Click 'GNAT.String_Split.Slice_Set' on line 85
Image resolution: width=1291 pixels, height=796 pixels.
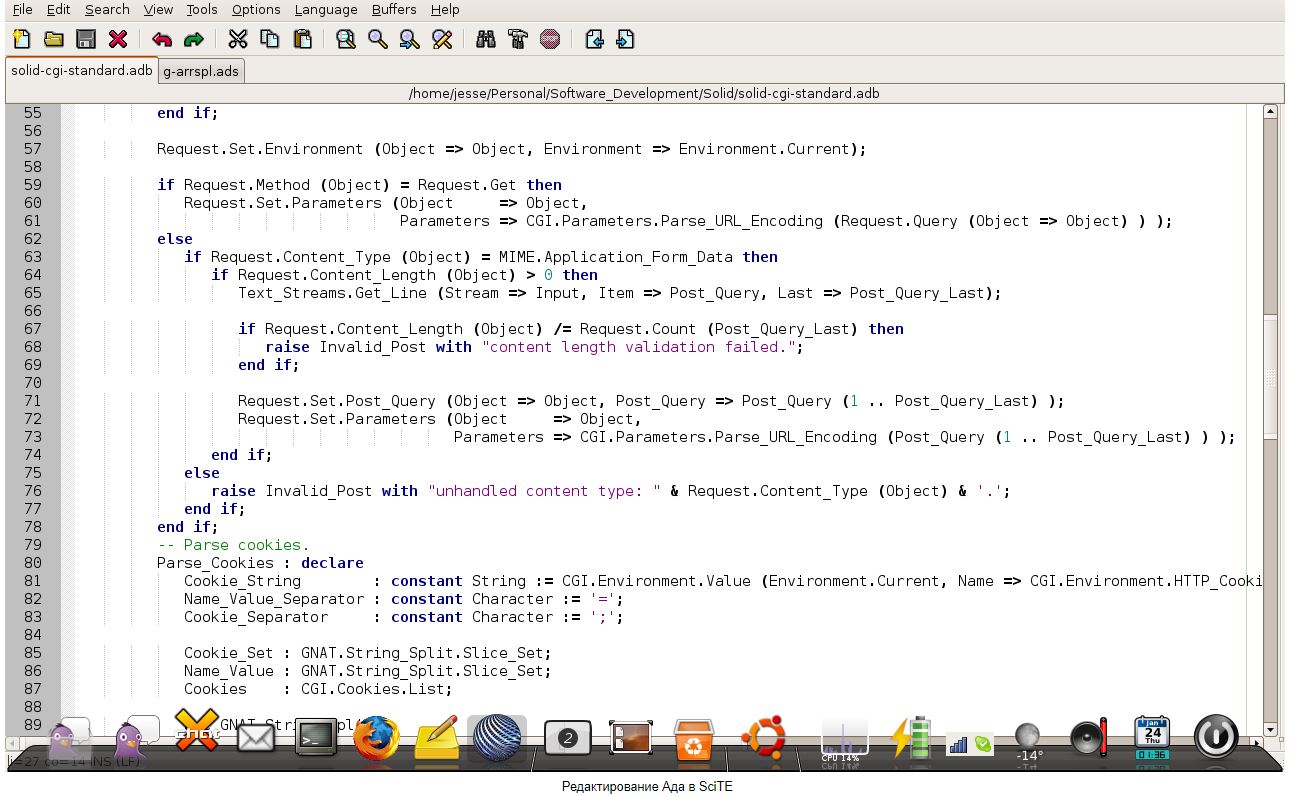[x=422, y=653]
